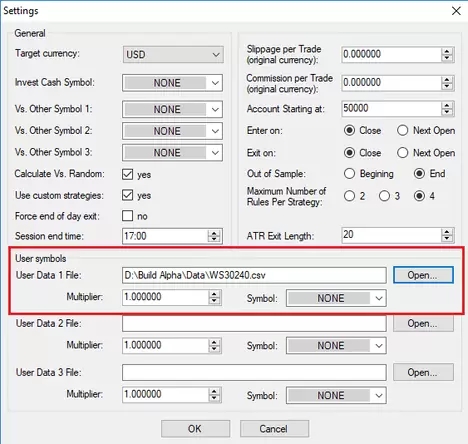Set maximum rules per strategy to 2
Image resolution: width=468 pixels, height=444 pixels.
coord(349,196)
